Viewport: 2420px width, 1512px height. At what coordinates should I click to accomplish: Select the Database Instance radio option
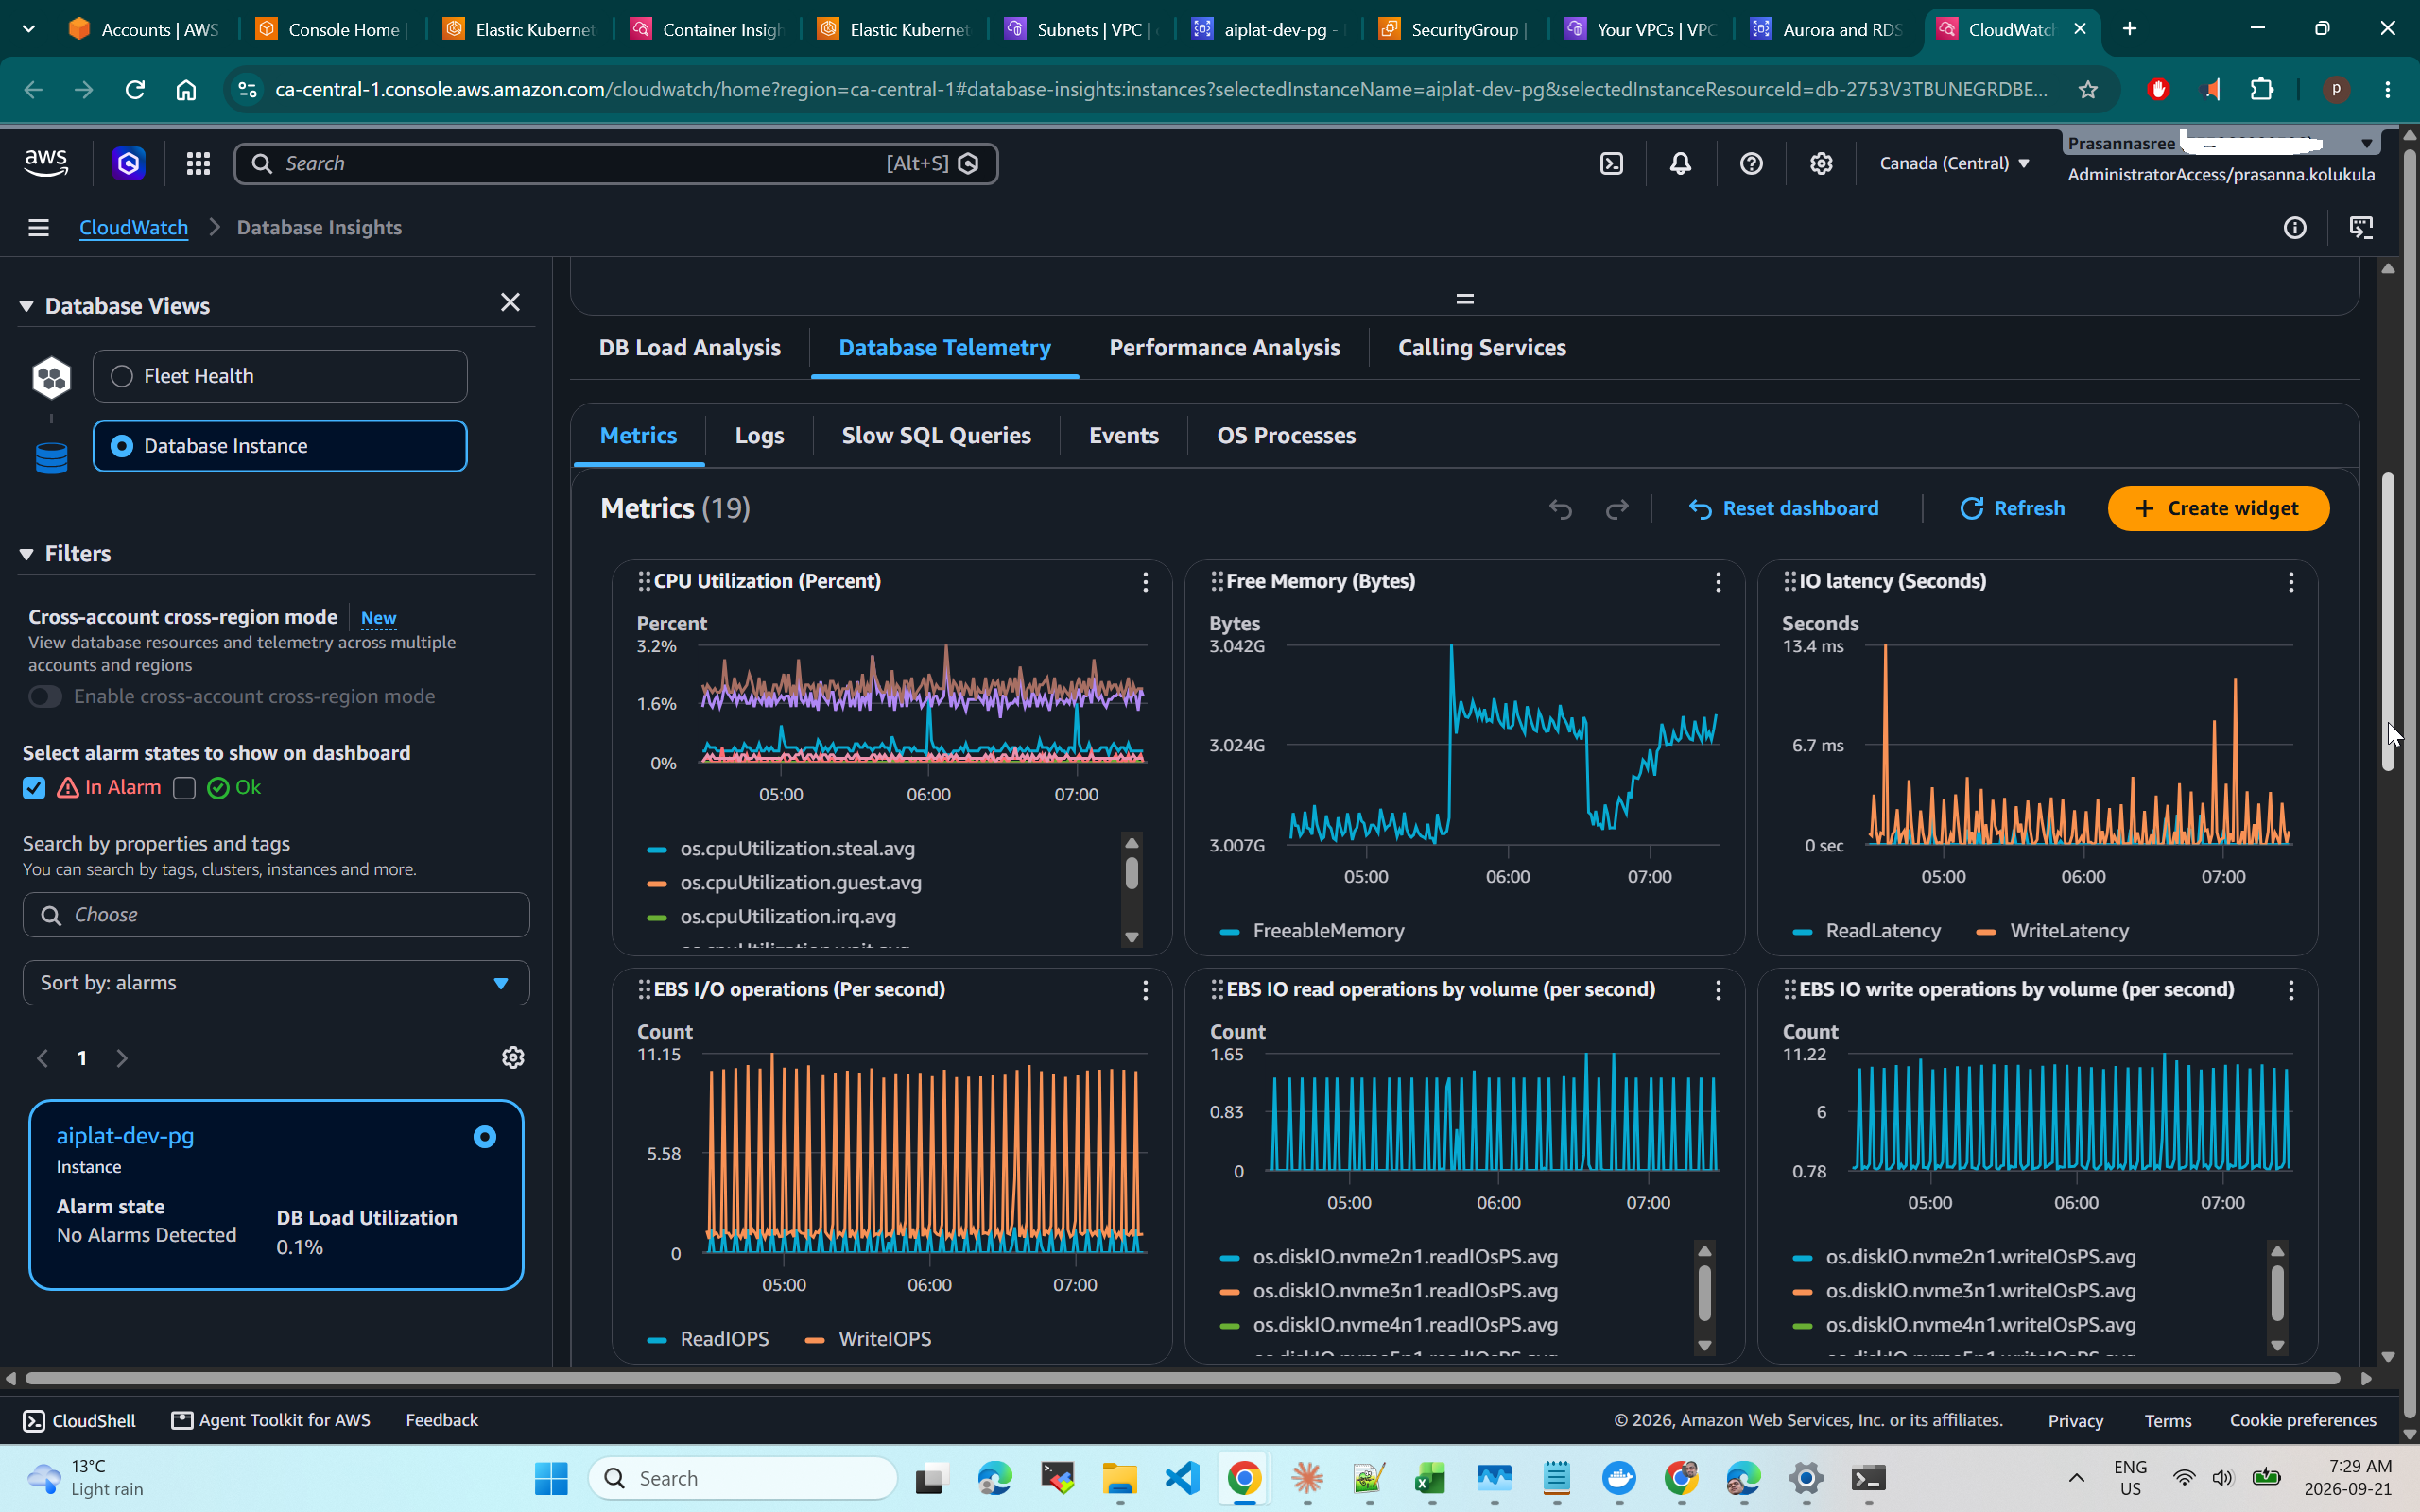click(x=122, y=446)
